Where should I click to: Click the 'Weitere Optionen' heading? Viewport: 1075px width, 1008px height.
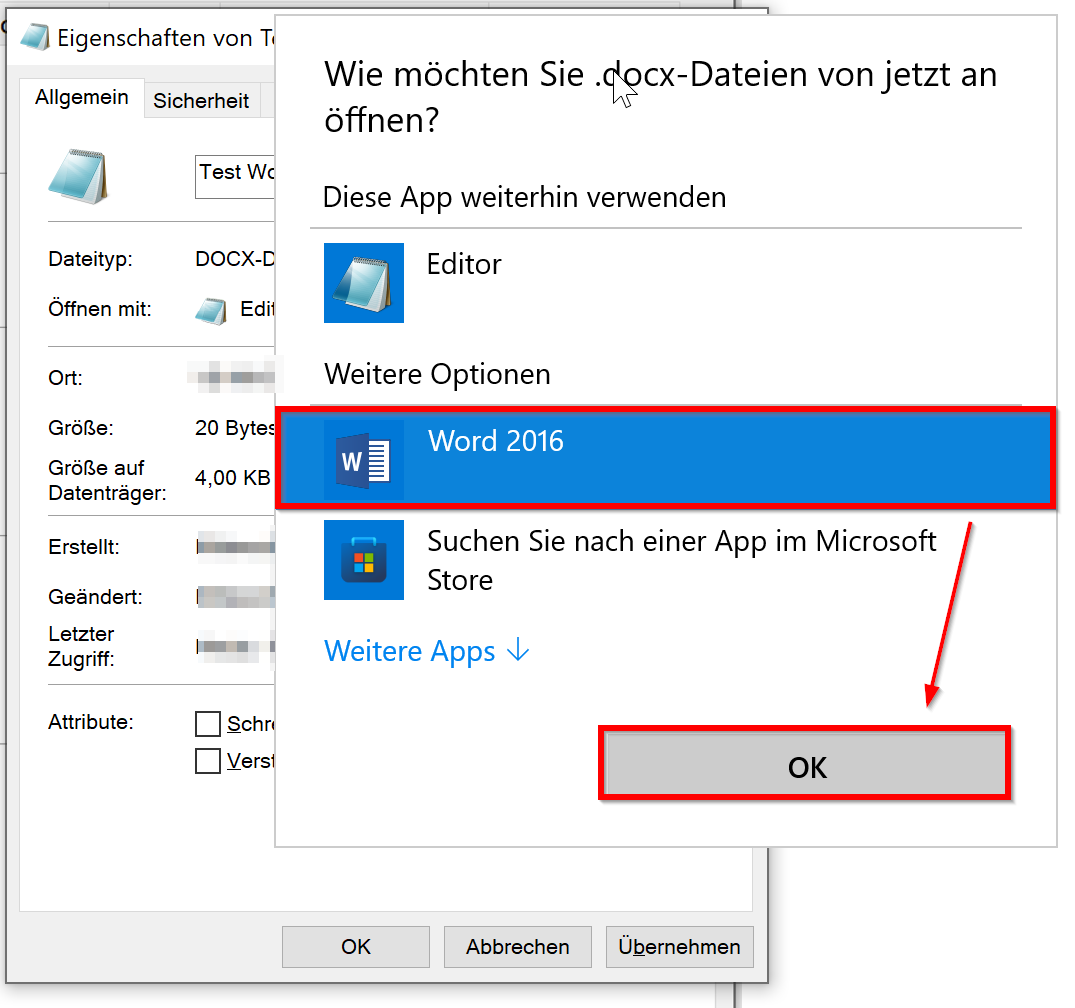(x=437, y=374)
